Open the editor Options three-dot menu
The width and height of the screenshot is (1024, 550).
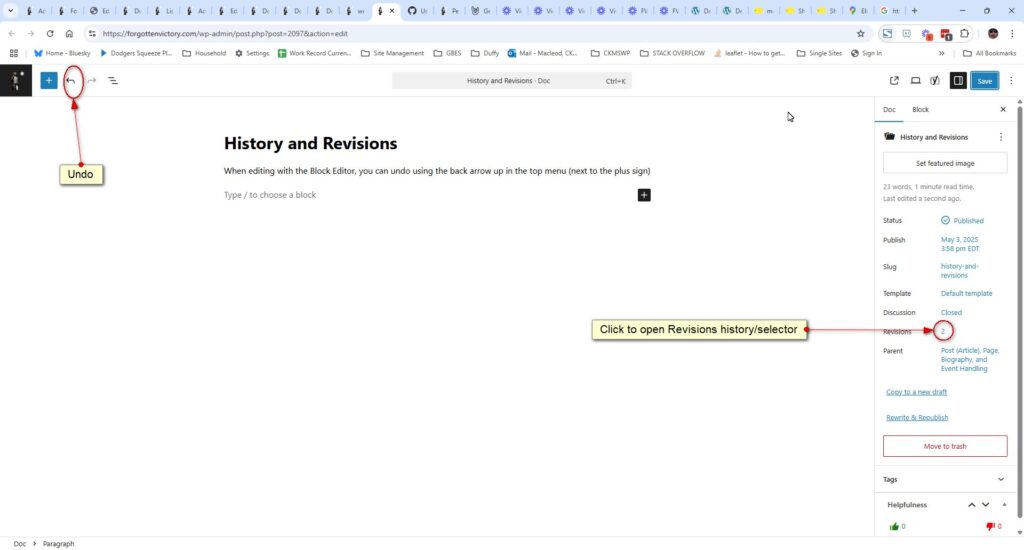(x=1011, y=80)
